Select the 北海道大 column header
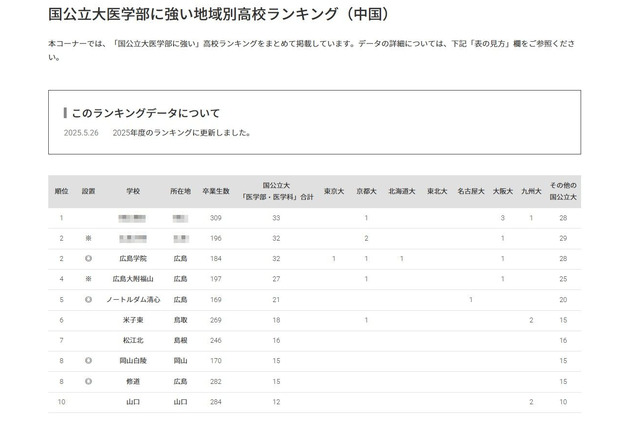The width and height of the screenshot is (640, 426). tap(401, 191)
